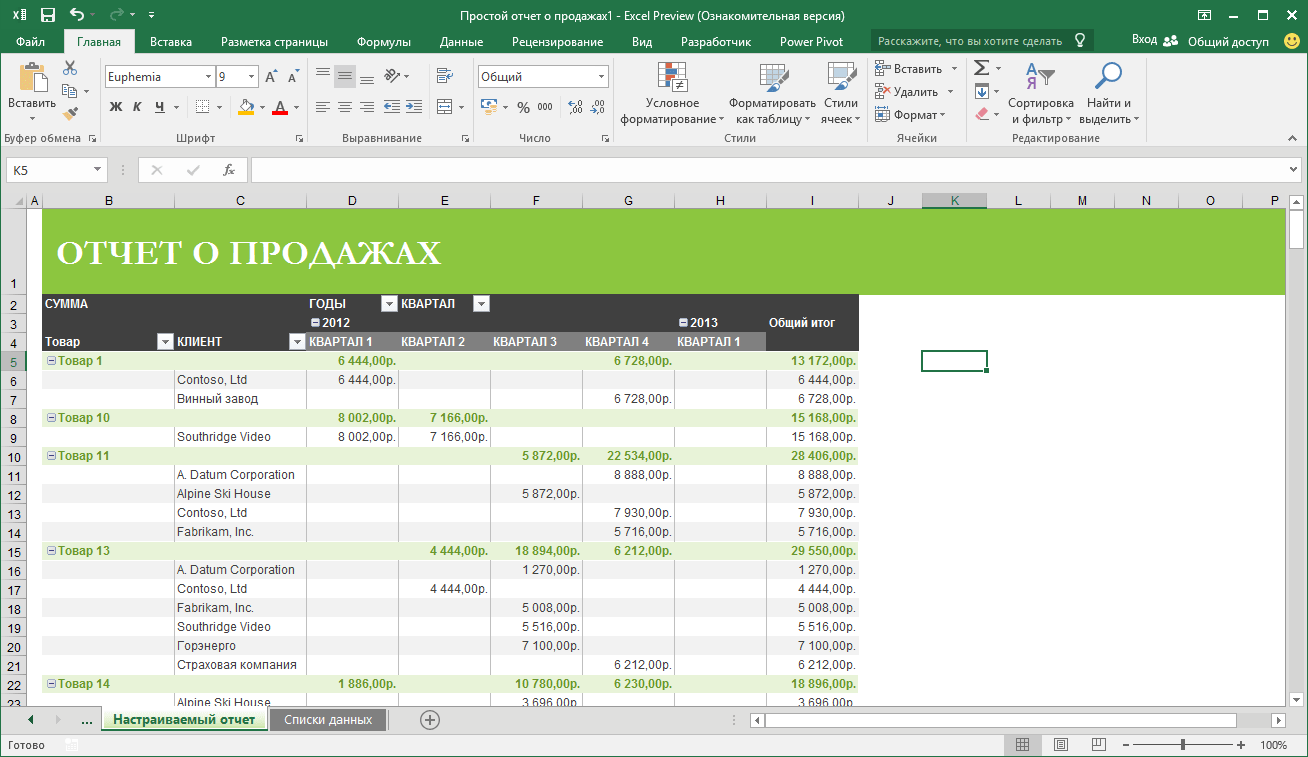Click the yellow fill color button
Viewport: 1308px width, 757px height.
(x=246, y=107)
